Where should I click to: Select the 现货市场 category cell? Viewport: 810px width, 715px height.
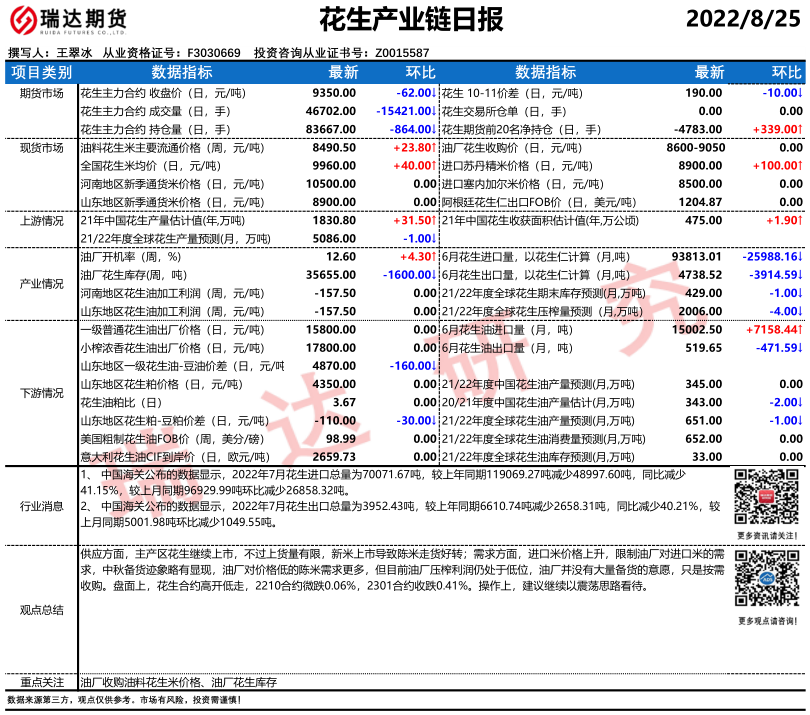tap(41, 148)
